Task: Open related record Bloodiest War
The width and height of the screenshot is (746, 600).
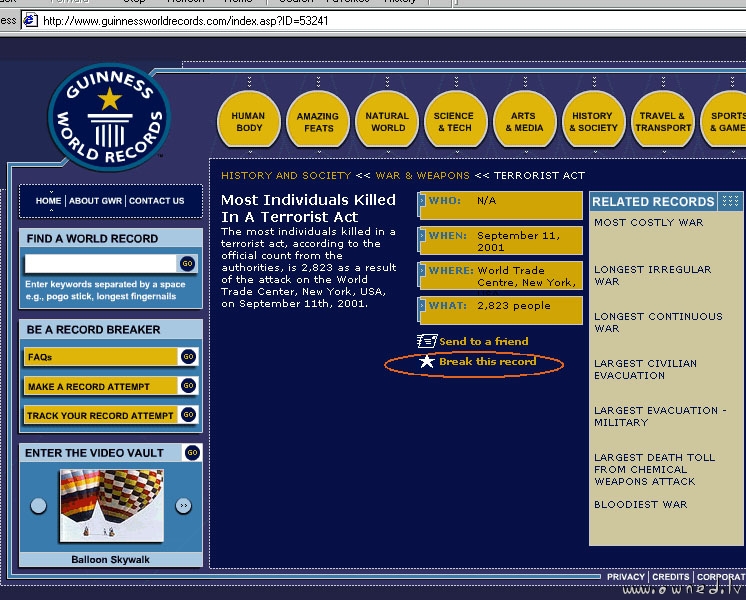Action: coord(640,504)
